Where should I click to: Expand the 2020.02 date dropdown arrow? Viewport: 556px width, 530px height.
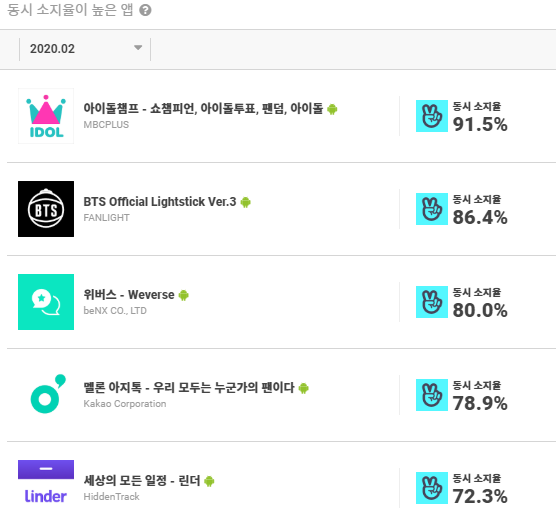(138, 48)
